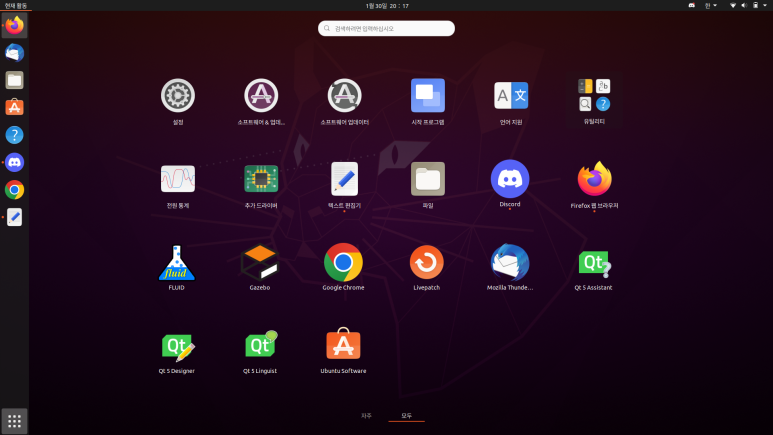Launch Discord from app grid
The height and width of the screenshot is (435, 773).
510,179
